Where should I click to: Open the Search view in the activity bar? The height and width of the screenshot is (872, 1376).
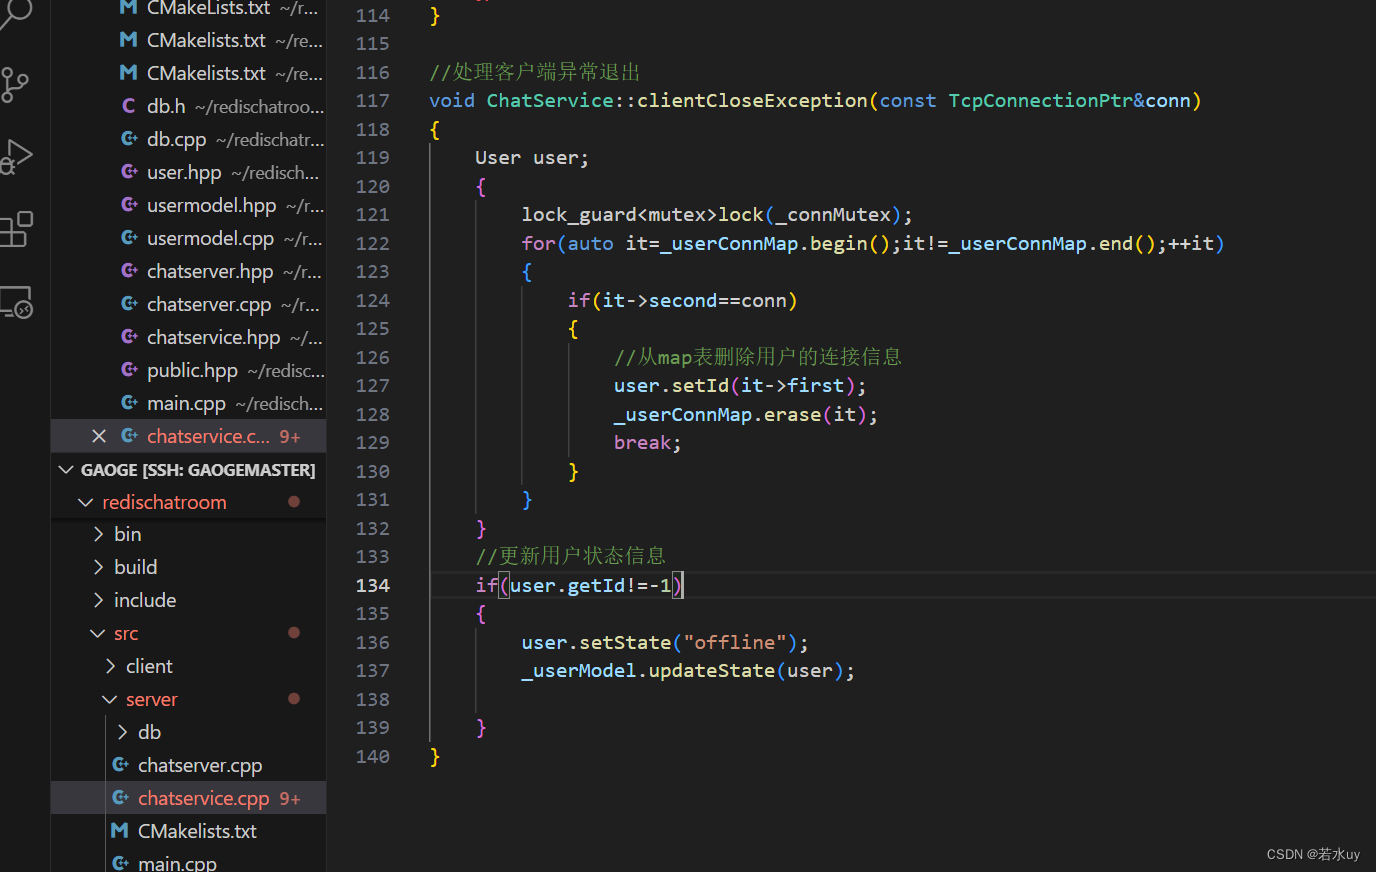(16, 12)
